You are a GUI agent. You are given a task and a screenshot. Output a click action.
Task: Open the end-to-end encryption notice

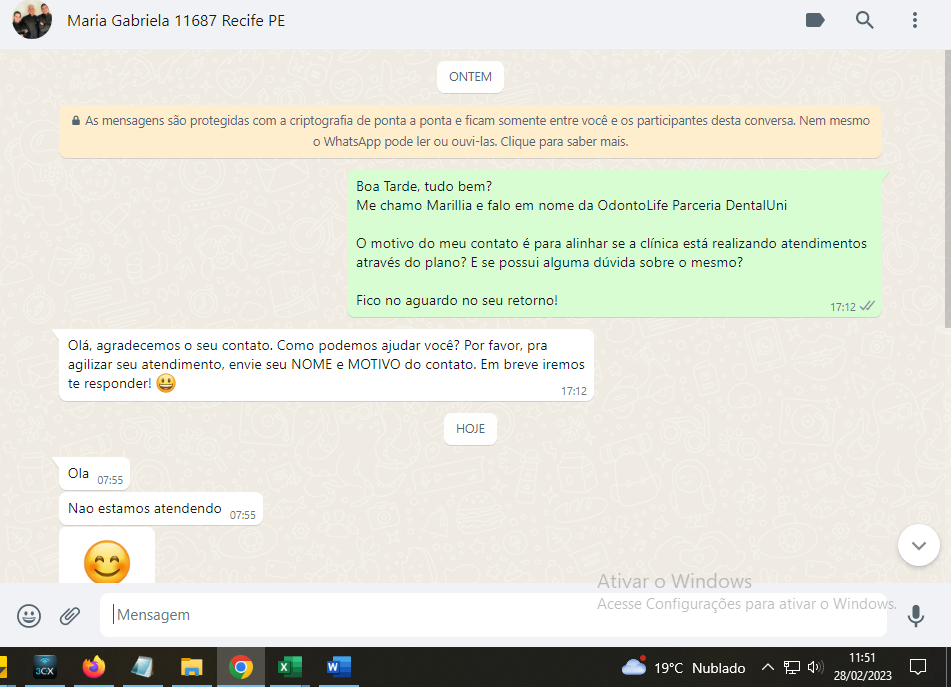pos(470,131)
